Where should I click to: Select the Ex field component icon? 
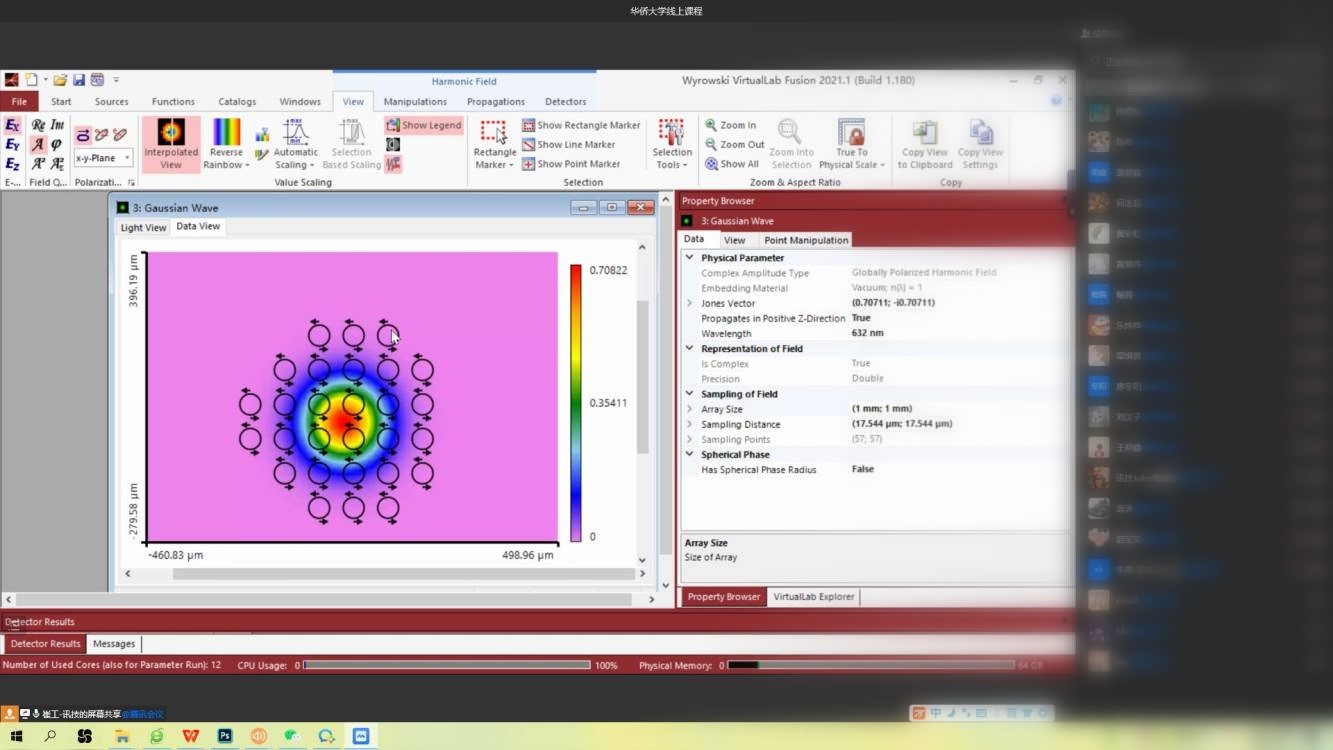click(x=12, y=125)
